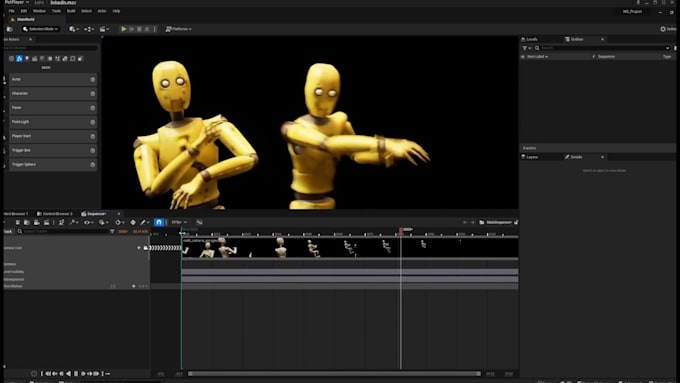Open the blueprints dropdown in main toolbar
The width and height of the screenshot is (680, 383).
click(x=88, y=29)
